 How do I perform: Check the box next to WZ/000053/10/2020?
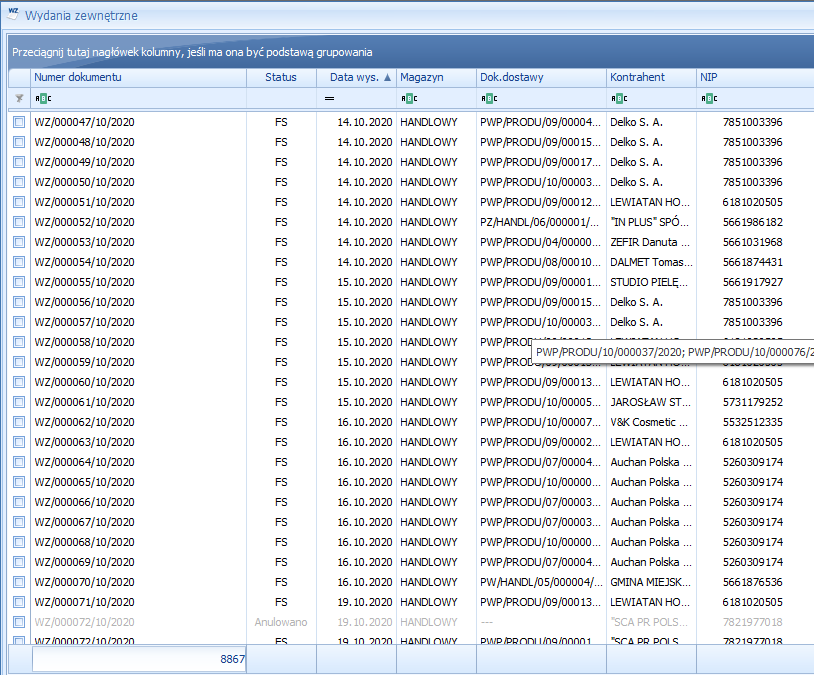click(x=19, y=242)
